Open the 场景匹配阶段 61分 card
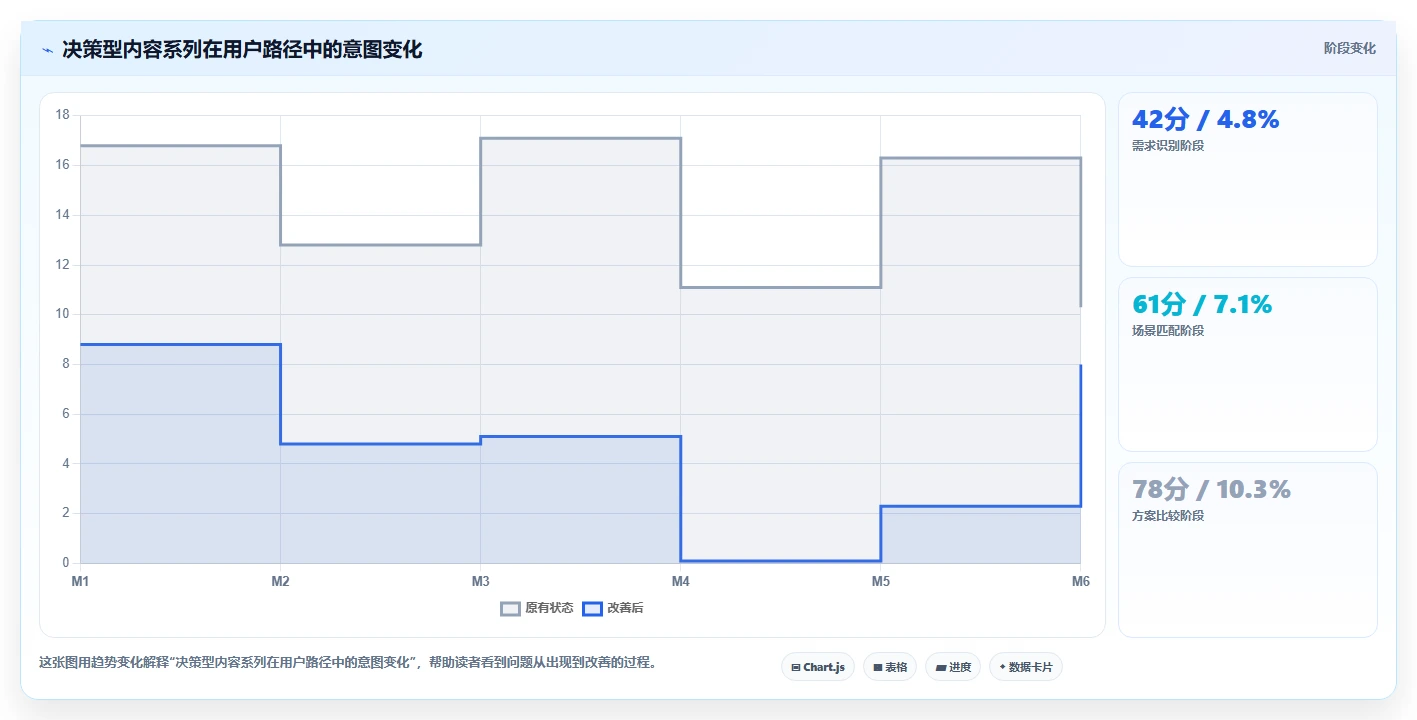1417x720 pixels. (1247, 365)
